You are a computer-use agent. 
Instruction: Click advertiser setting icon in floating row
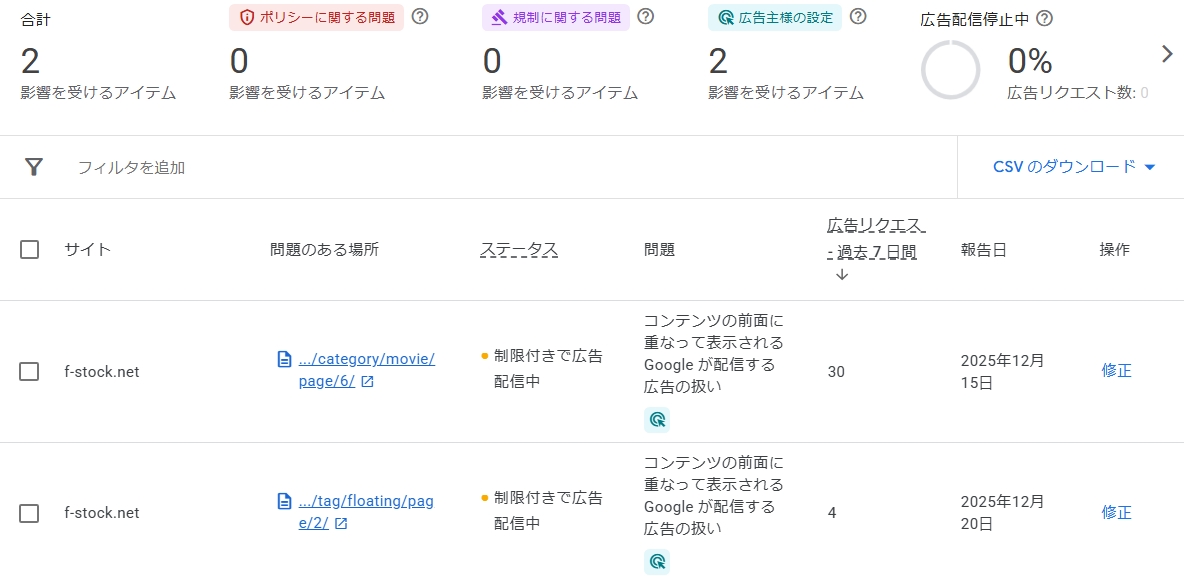657,561
